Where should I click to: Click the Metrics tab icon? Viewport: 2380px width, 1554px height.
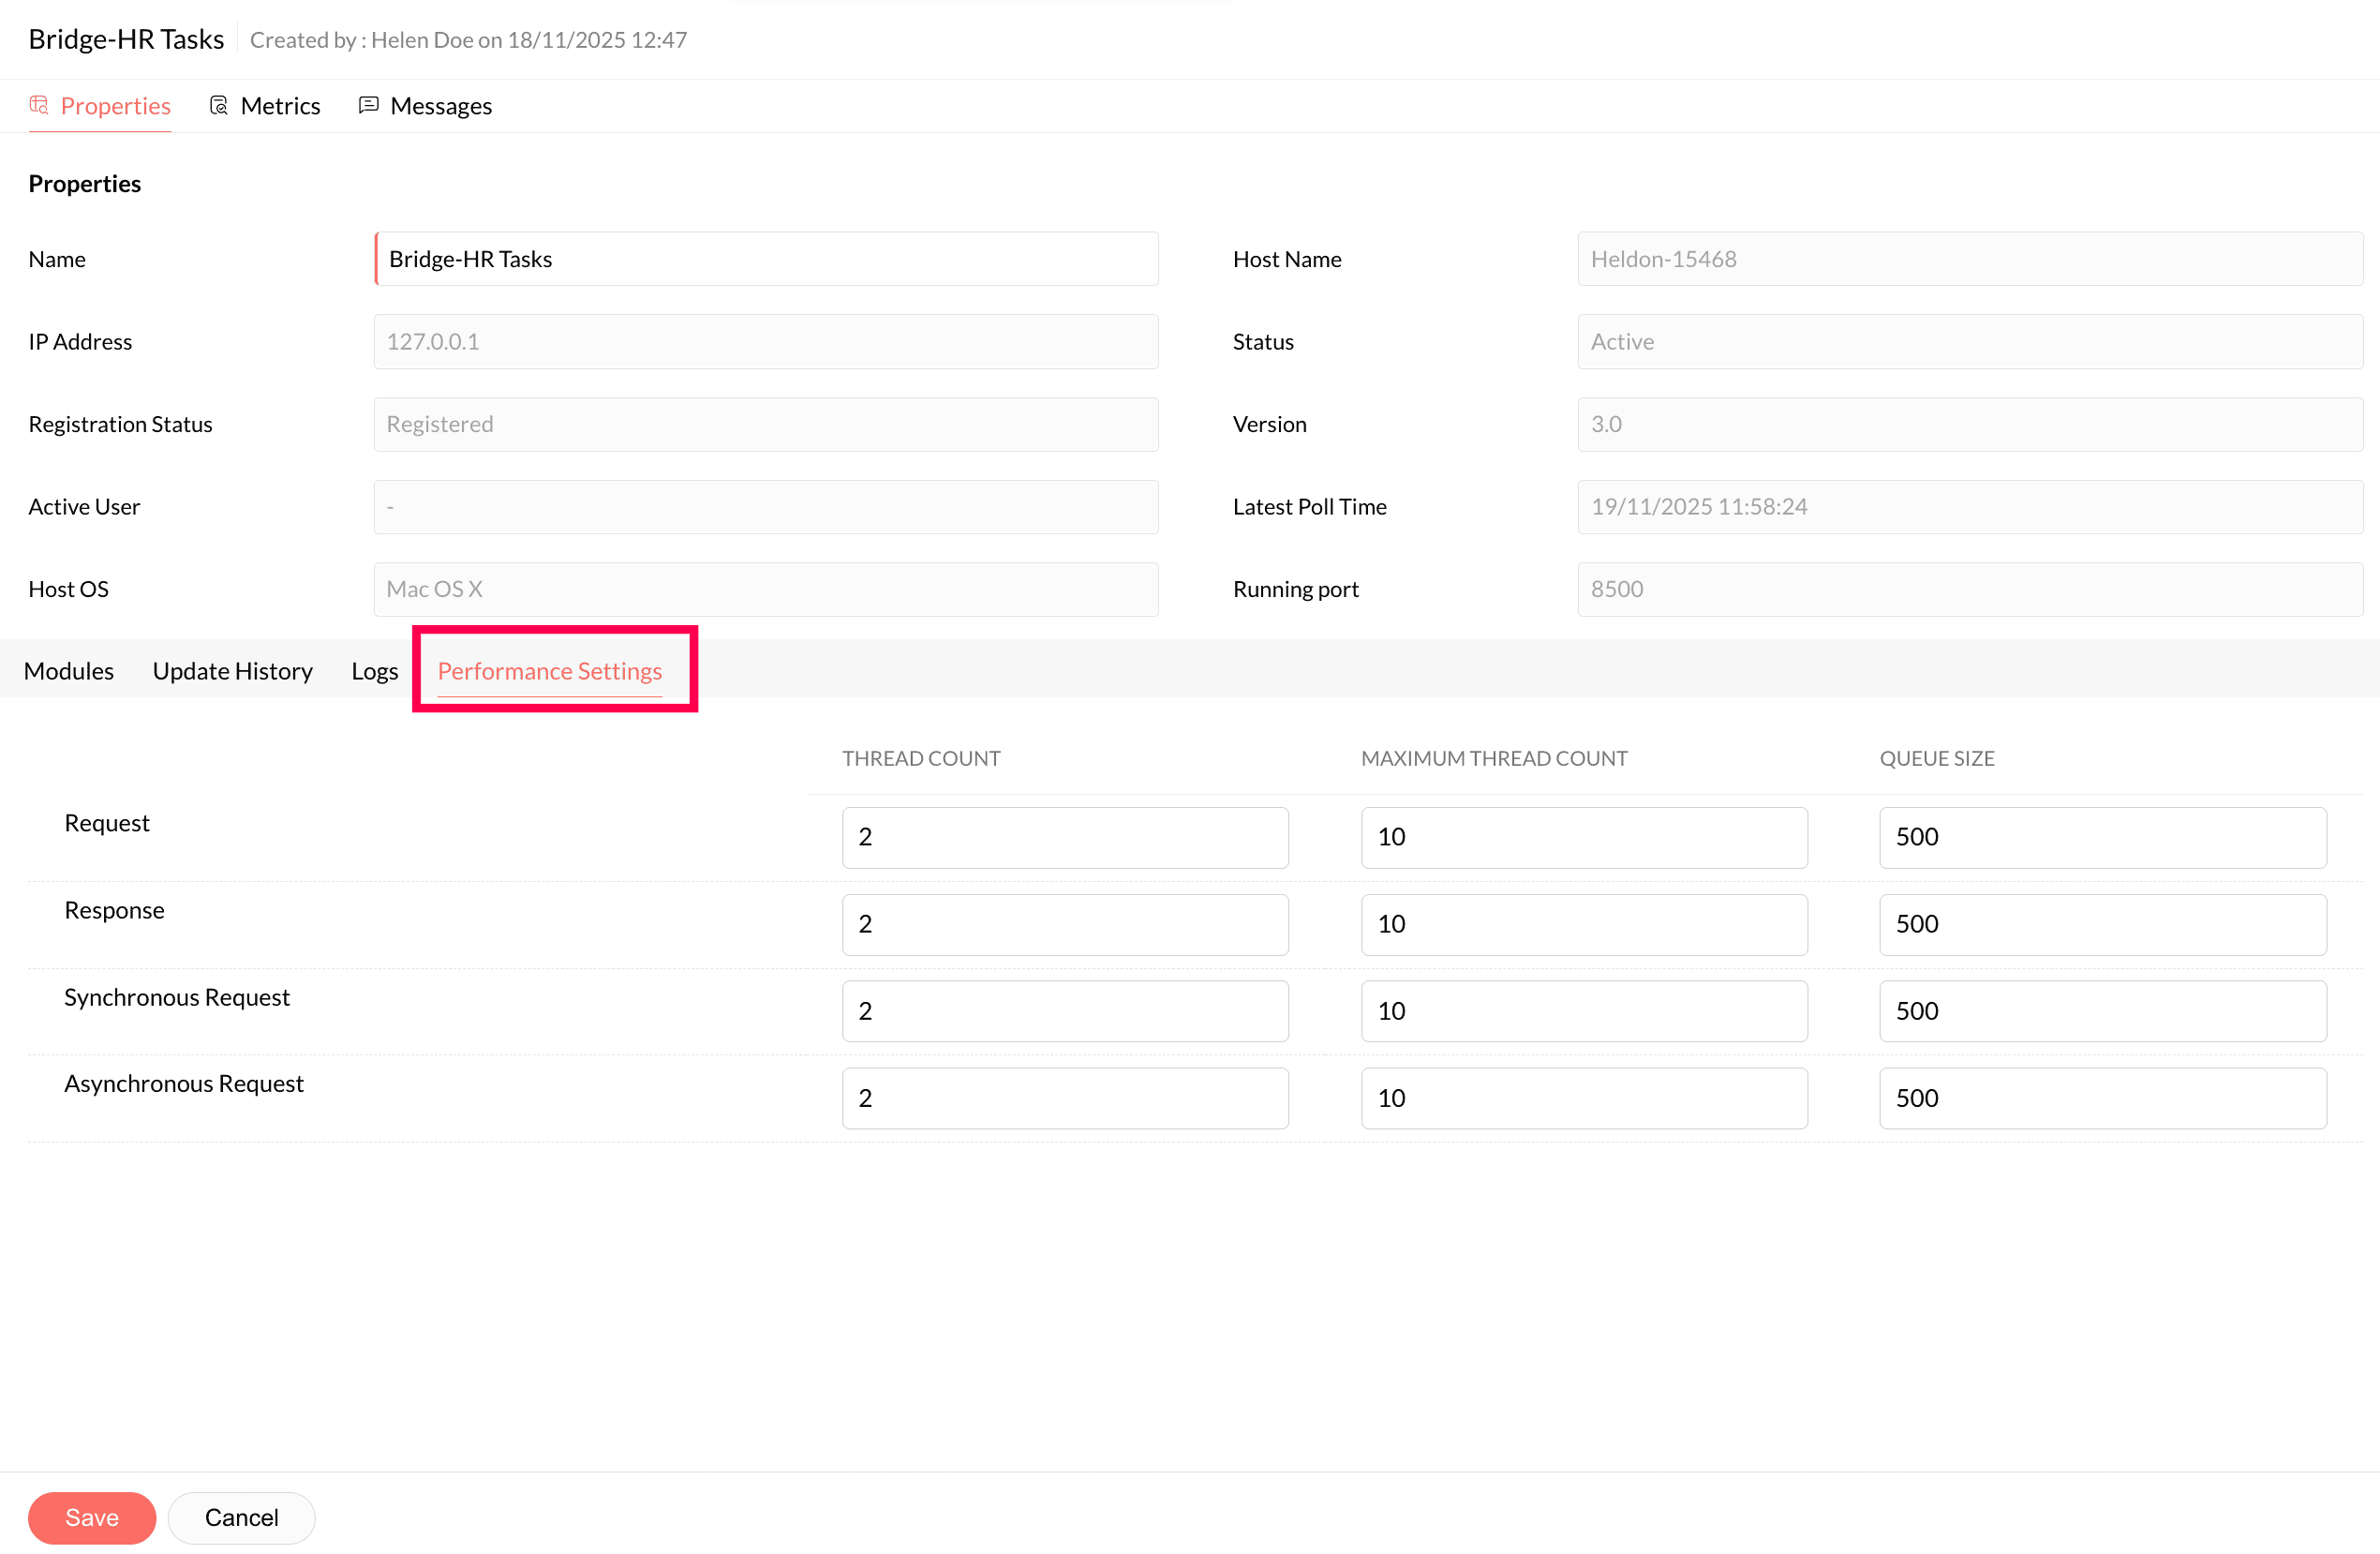(x=219, y=105)
